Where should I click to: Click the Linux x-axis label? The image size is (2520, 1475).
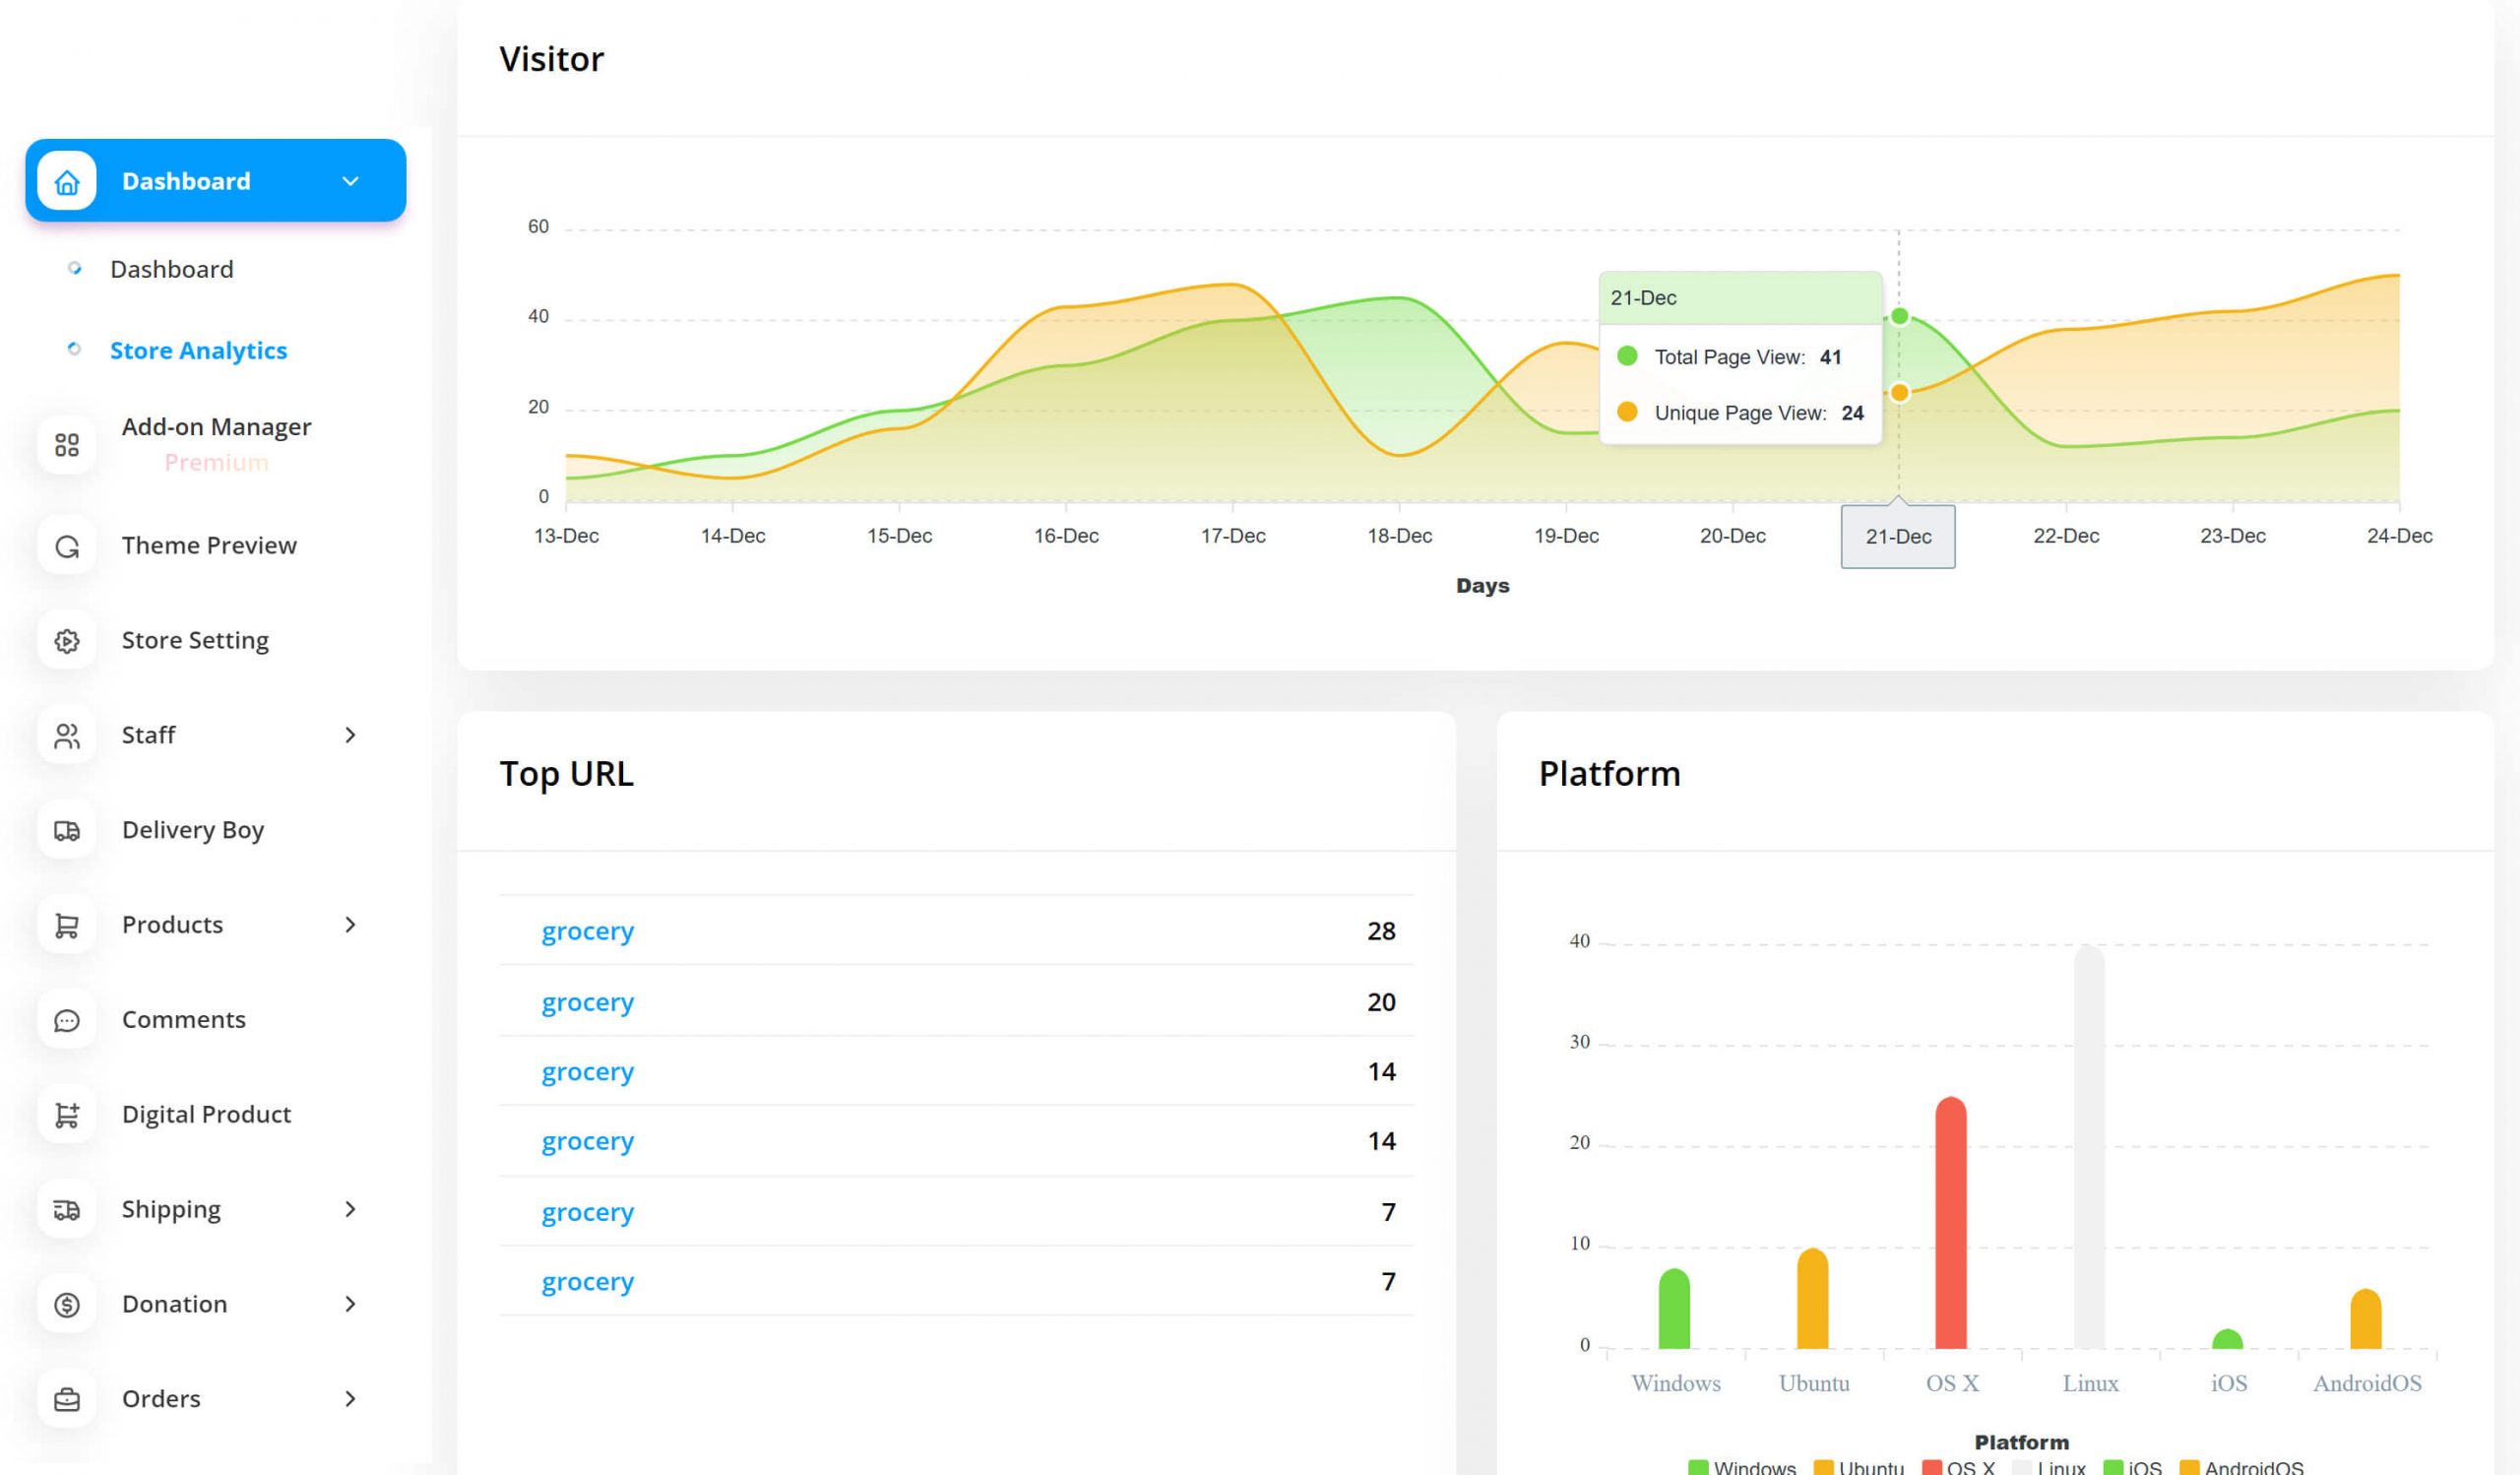(x=2091, y=1383)
